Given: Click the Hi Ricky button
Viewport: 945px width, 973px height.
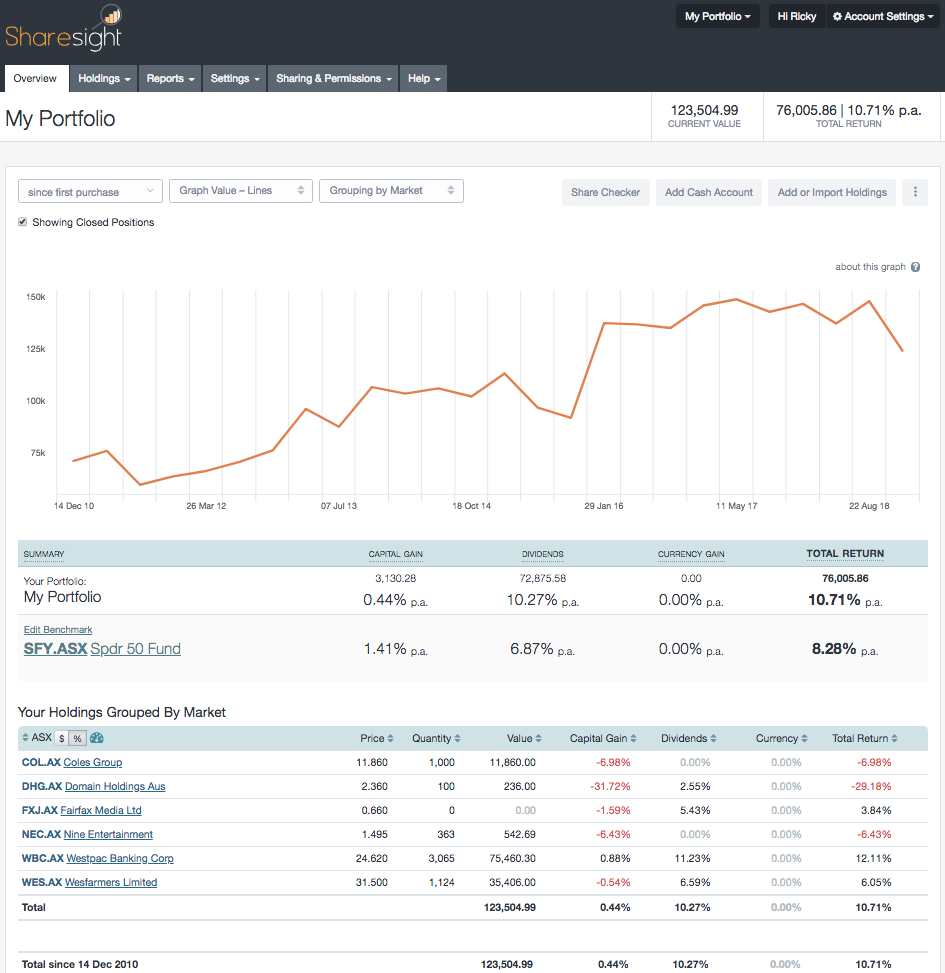Looking at the screenshot, I should pyautogui.click(x=797, y=16).
